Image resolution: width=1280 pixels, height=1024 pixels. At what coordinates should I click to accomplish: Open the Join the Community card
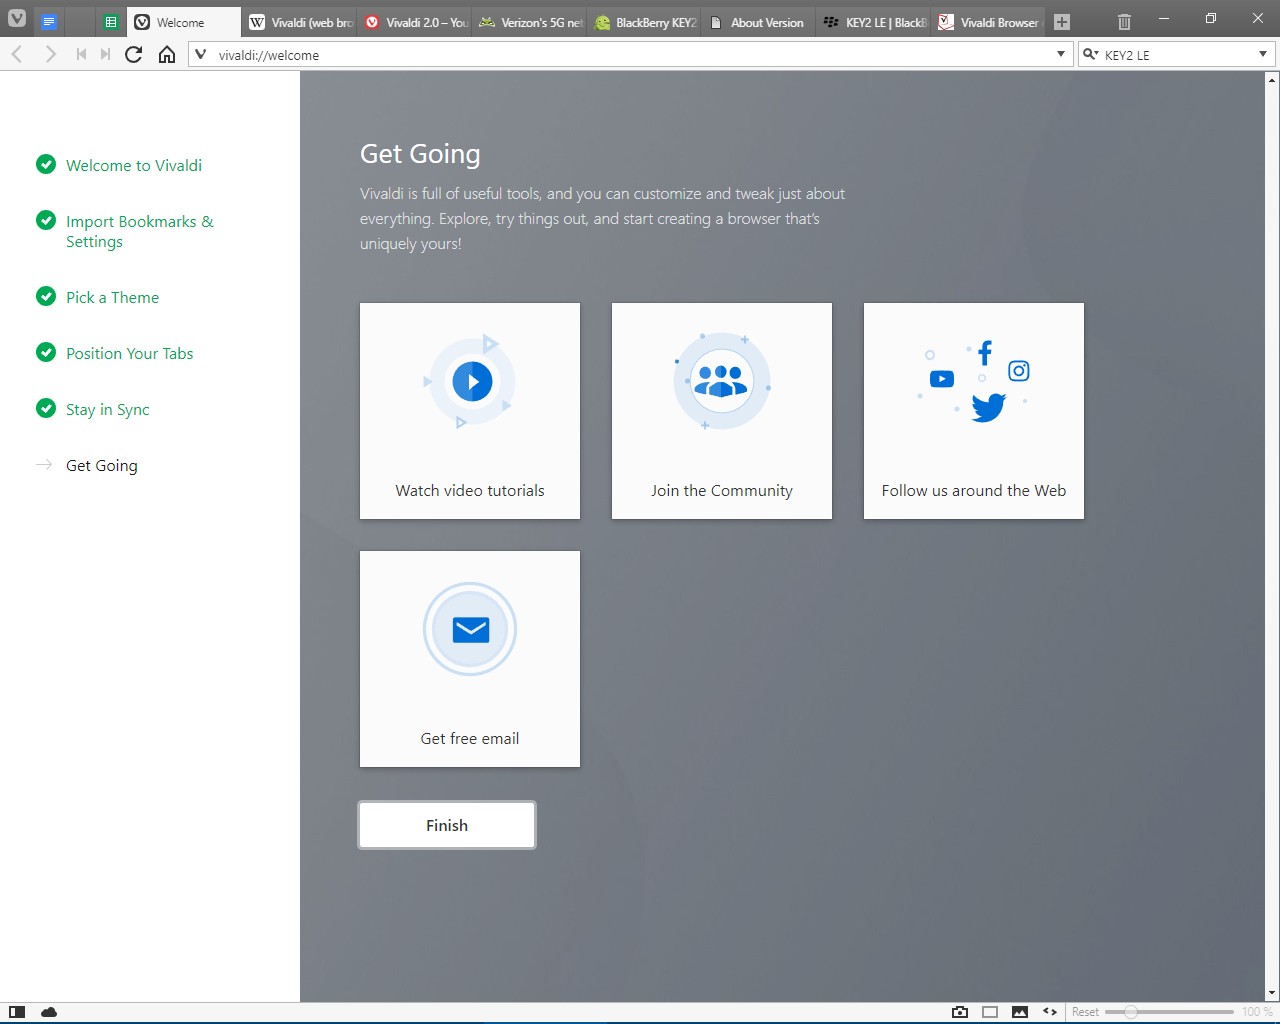click(722, 411)
